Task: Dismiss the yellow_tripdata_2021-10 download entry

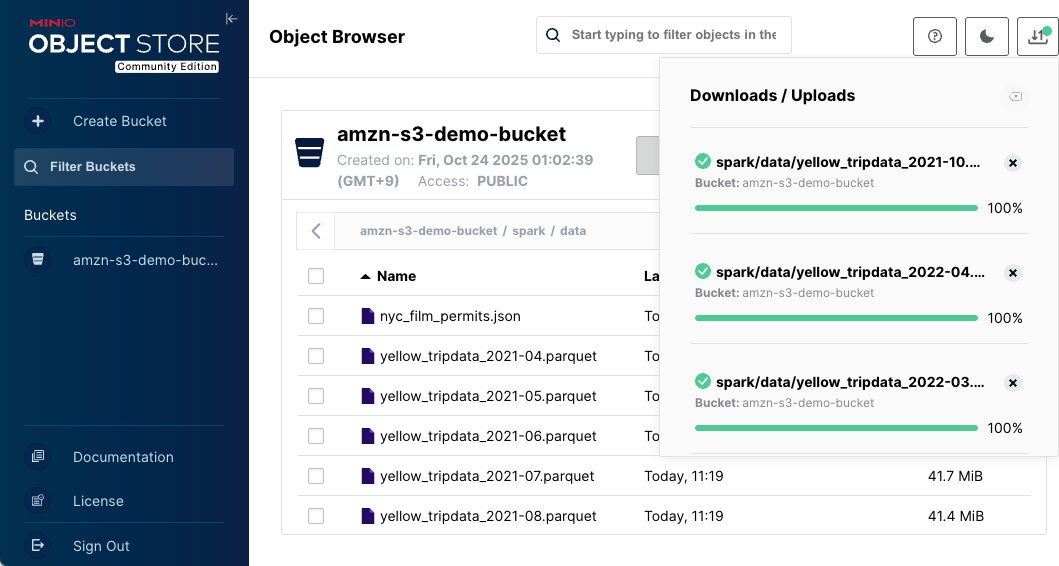Action: tap(1012, 163)
